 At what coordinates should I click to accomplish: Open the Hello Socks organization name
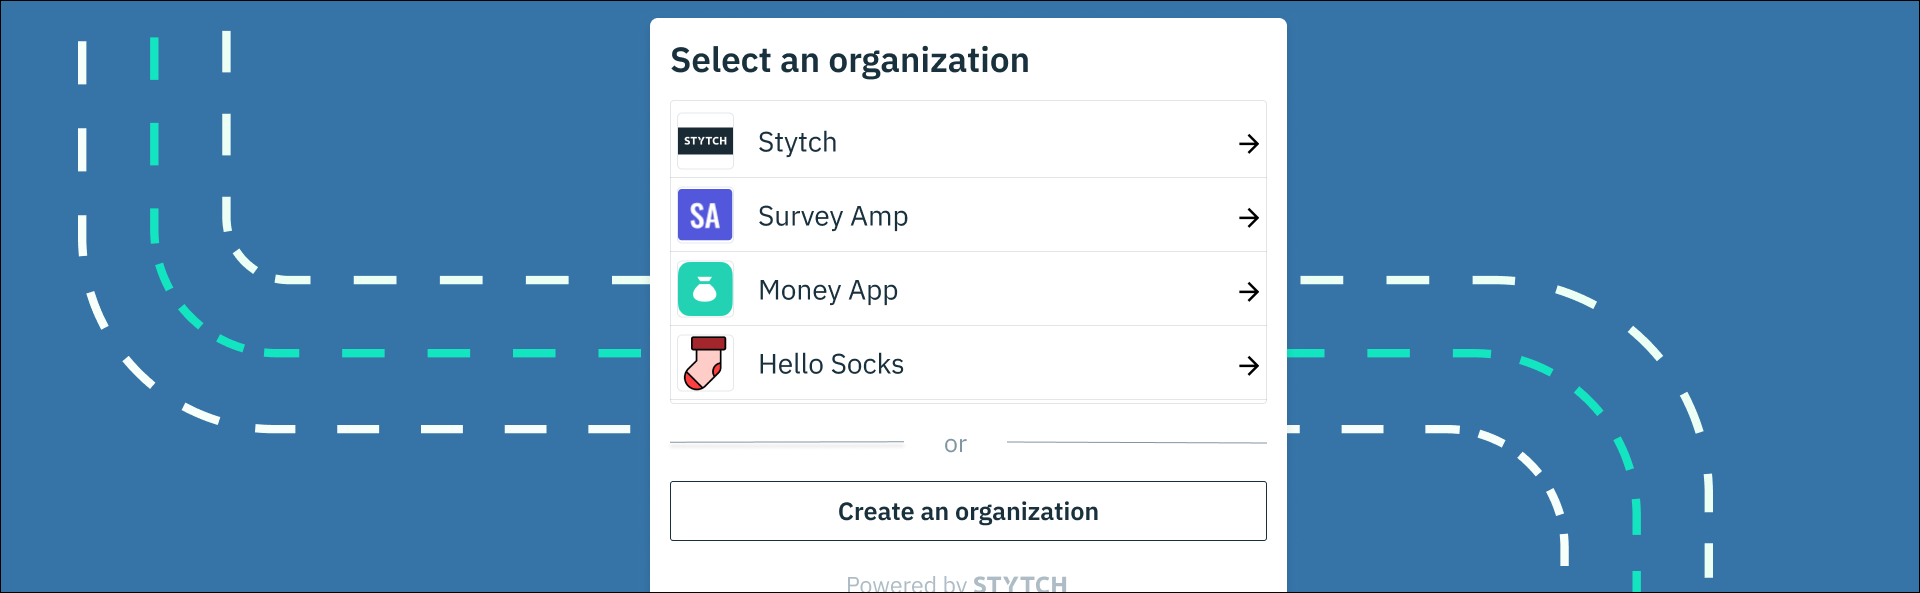[831, 364]
